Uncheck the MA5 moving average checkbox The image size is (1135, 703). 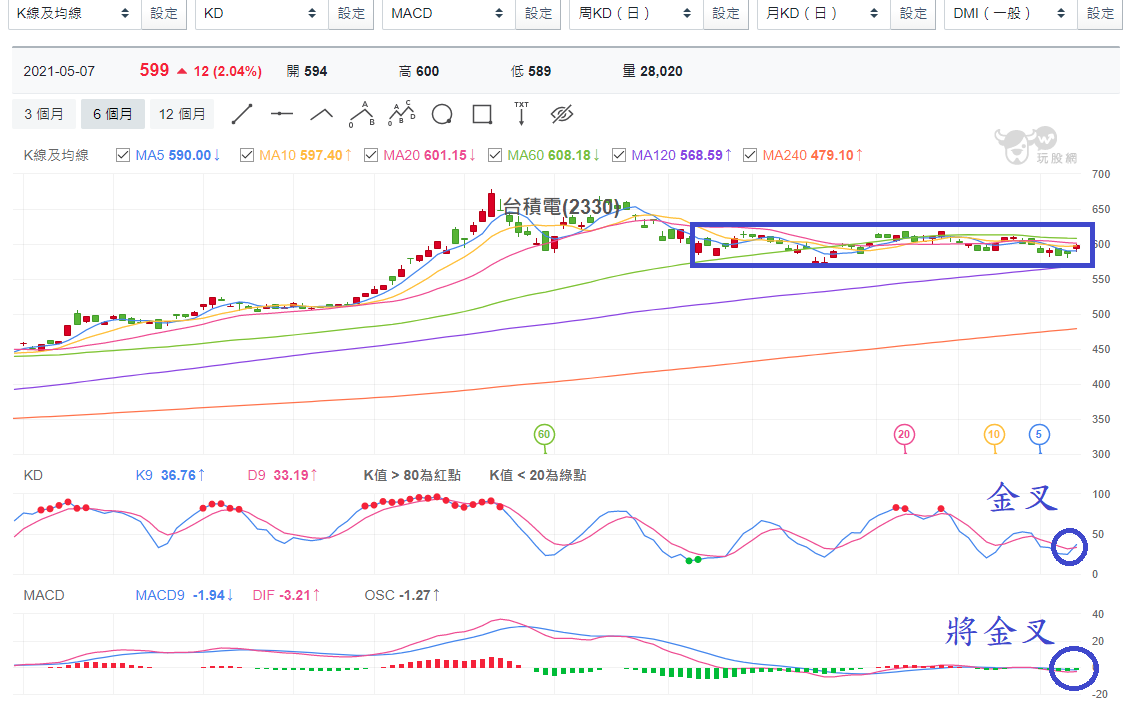tap(123, 155)
